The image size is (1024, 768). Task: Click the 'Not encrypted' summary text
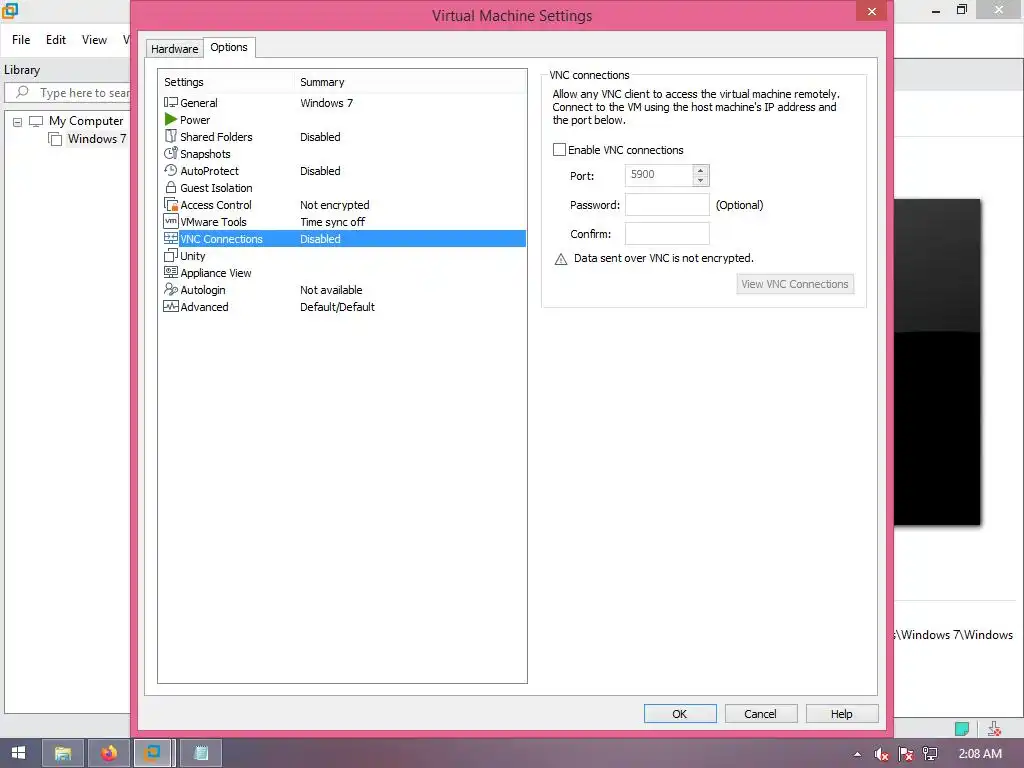coord(334,205)
